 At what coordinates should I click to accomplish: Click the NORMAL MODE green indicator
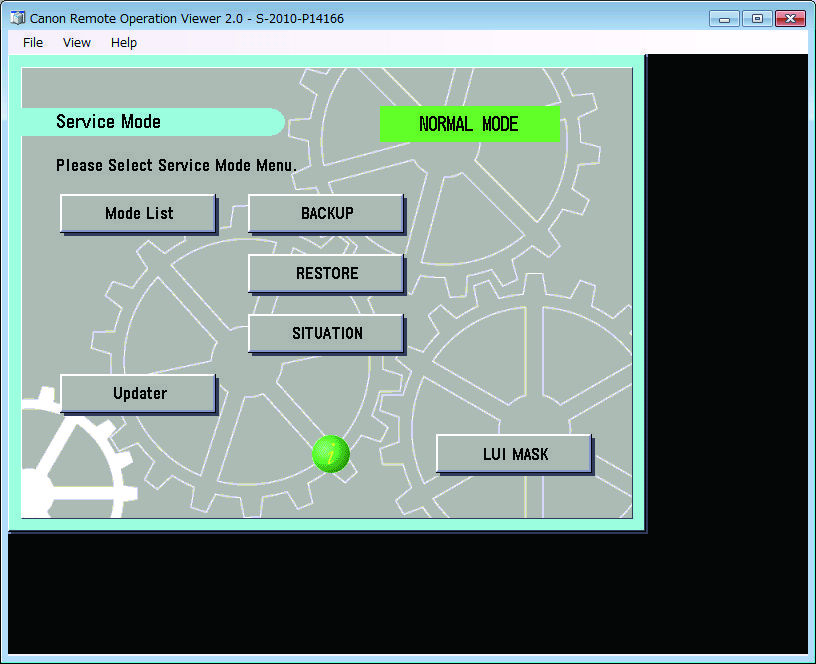(470, 124)
